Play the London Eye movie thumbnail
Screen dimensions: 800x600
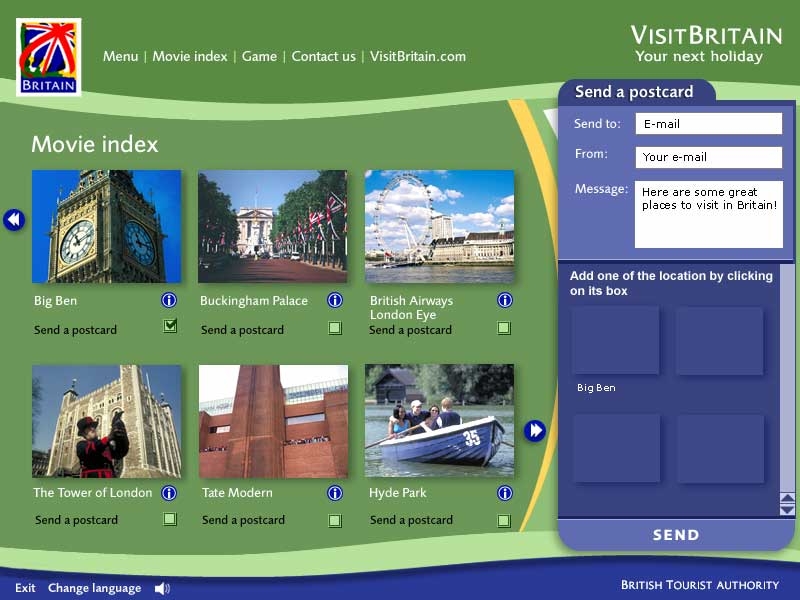tap(439, 227)
